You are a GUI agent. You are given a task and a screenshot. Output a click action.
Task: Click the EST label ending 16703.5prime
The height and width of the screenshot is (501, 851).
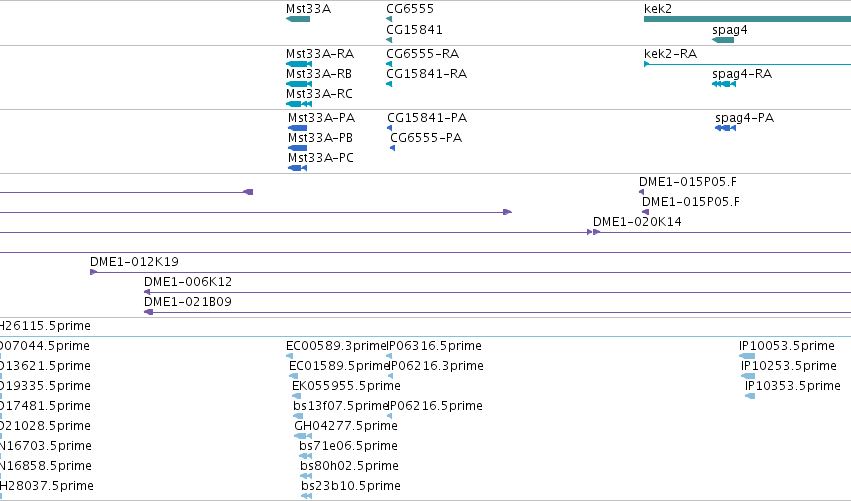click(46, 446)
